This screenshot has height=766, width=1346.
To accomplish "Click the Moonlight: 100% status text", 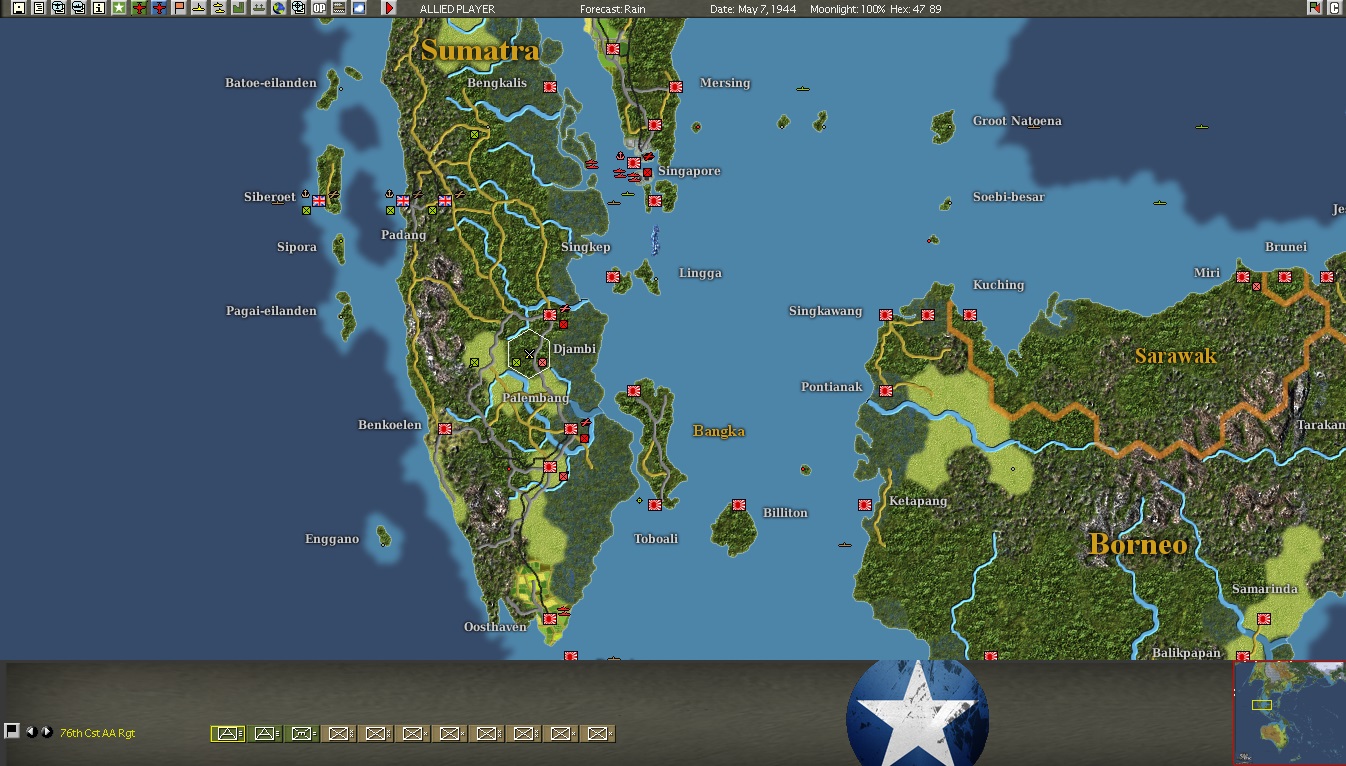I will pyautogui.click(x=847, y=9).
